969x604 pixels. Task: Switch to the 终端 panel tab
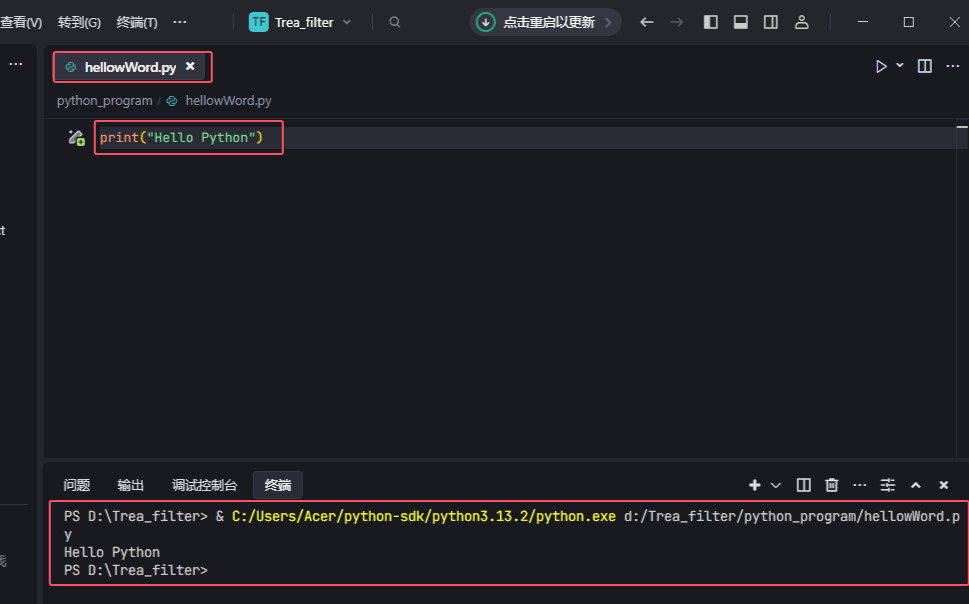(x=277, y=485)
